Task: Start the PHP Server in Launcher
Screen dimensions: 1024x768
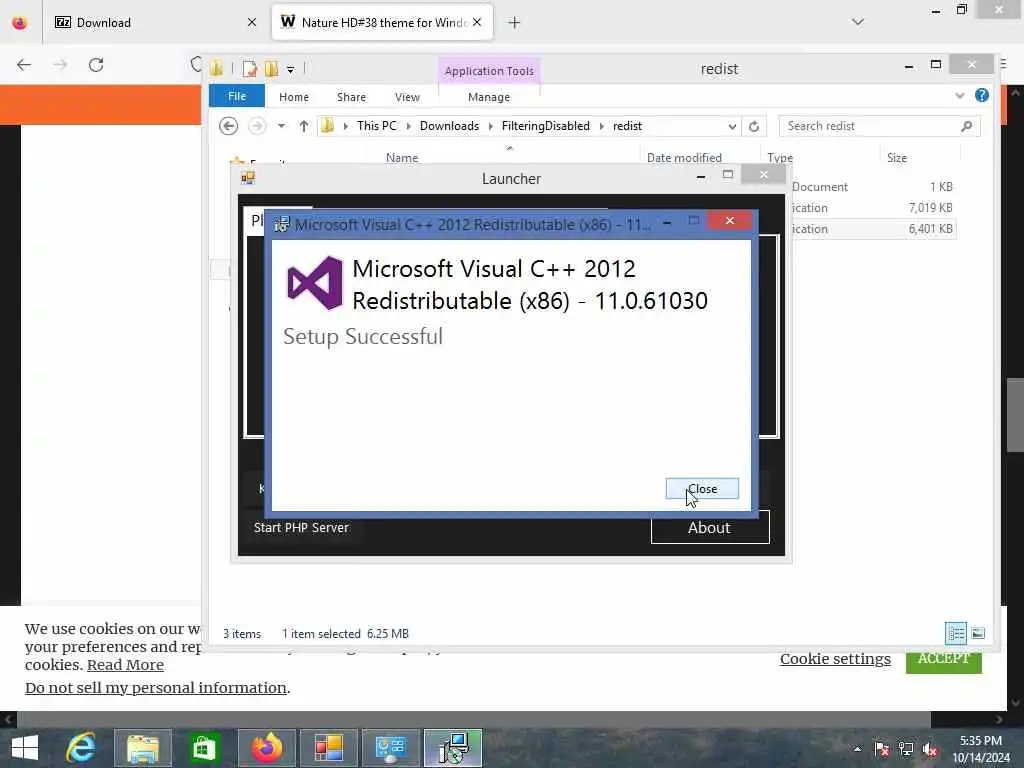Action: tap(301, 528)
